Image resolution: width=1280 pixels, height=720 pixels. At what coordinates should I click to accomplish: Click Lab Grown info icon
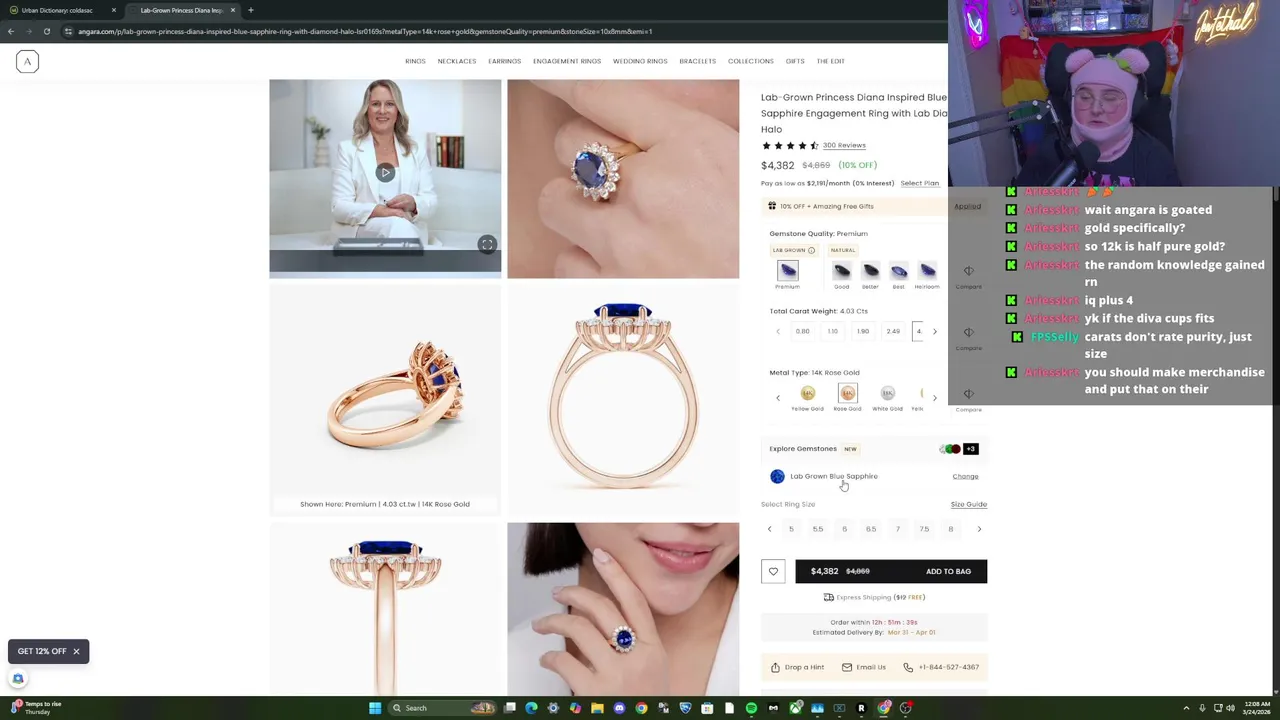tap(811, 250)
